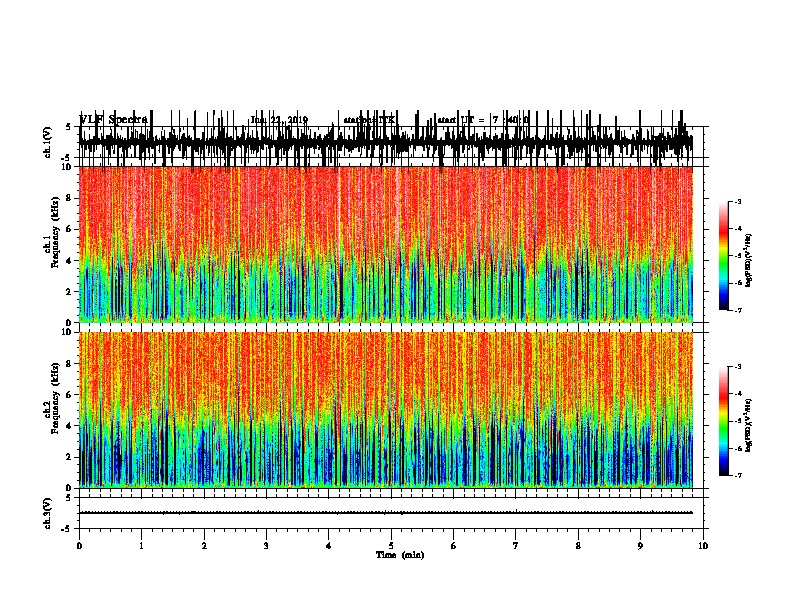Screen dimensions: 792x612
Task: Click the '-3' label on ch.1 colorbar
Action: coord(738,202)
